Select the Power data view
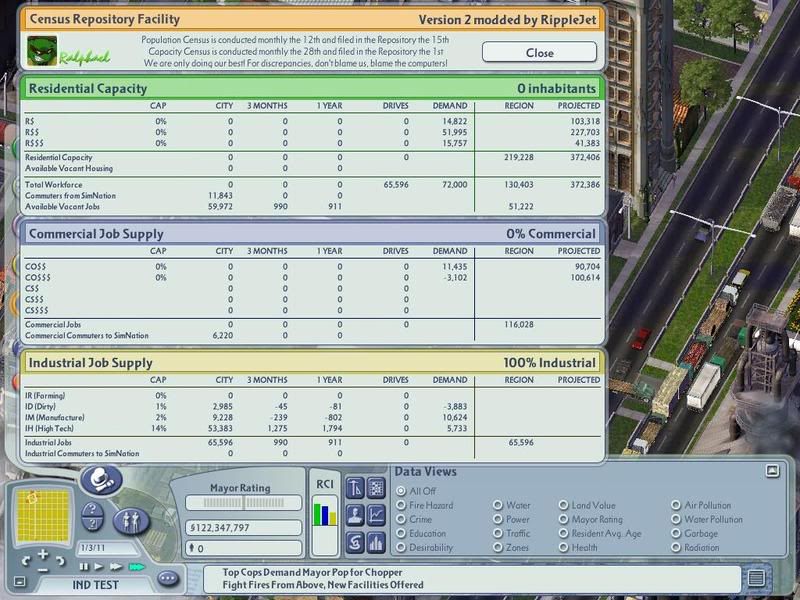 [497, 519]
